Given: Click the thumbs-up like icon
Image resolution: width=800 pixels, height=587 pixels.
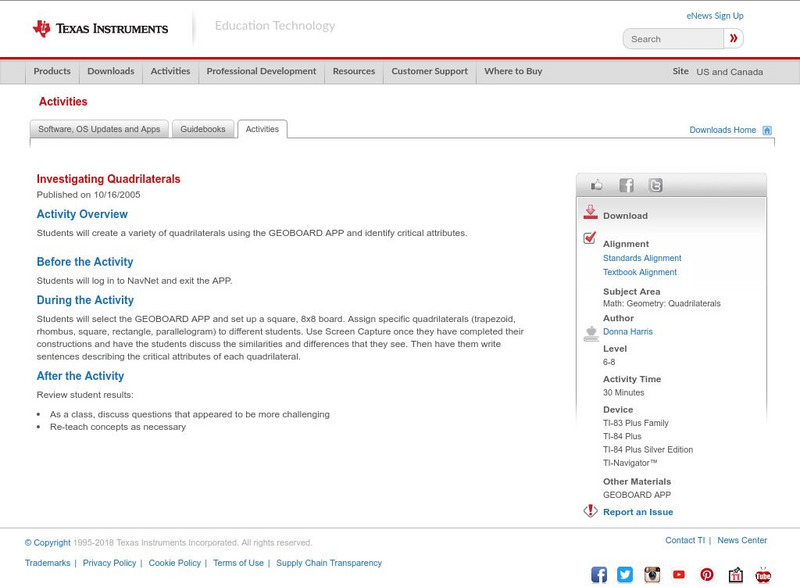Looking at the screenshot, I should click(596, 185).
